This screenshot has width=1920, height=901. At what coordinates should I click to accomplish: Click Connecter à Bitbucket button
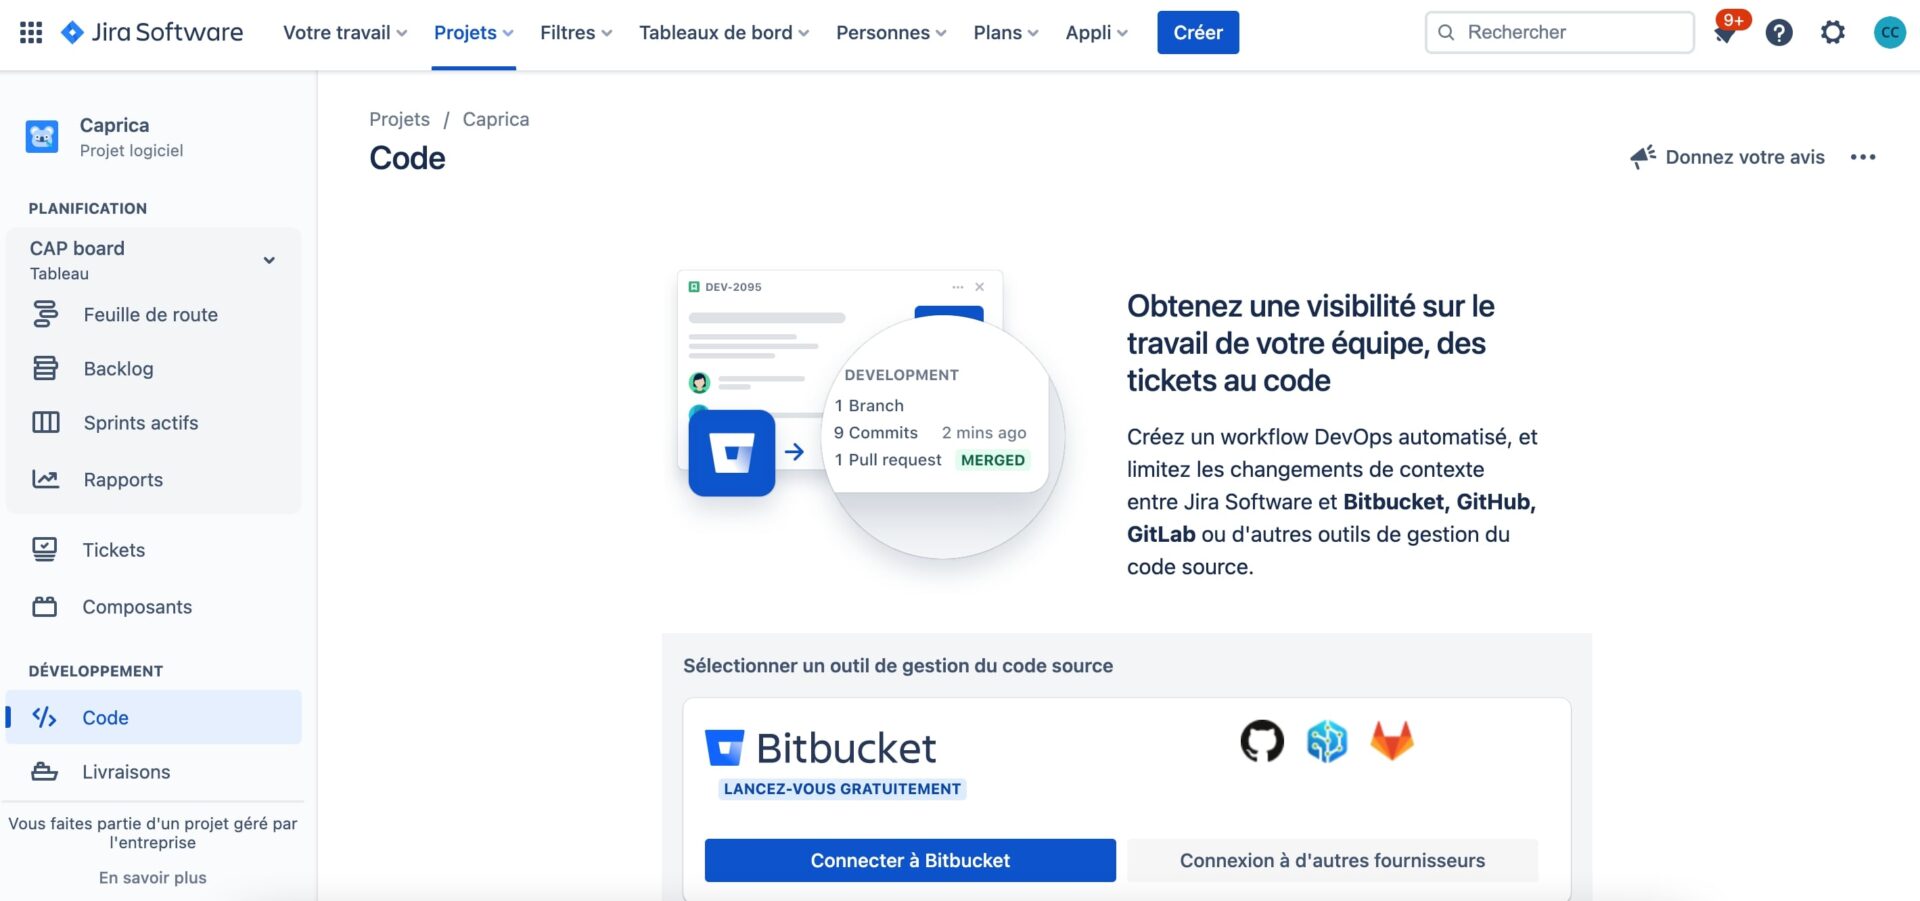[910, 860]
